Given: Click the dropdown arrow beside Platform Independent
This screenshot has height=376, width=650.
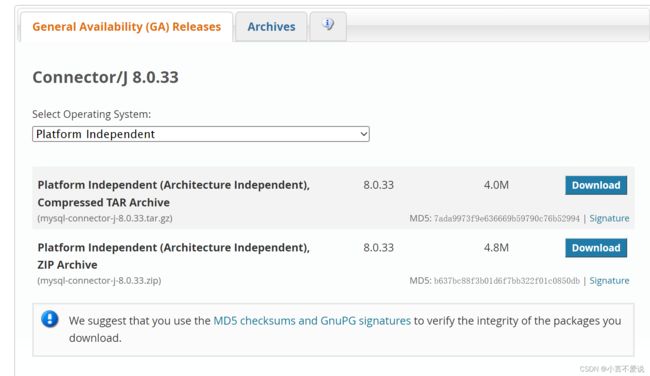Looking at the screenshot, I should 363,134.
